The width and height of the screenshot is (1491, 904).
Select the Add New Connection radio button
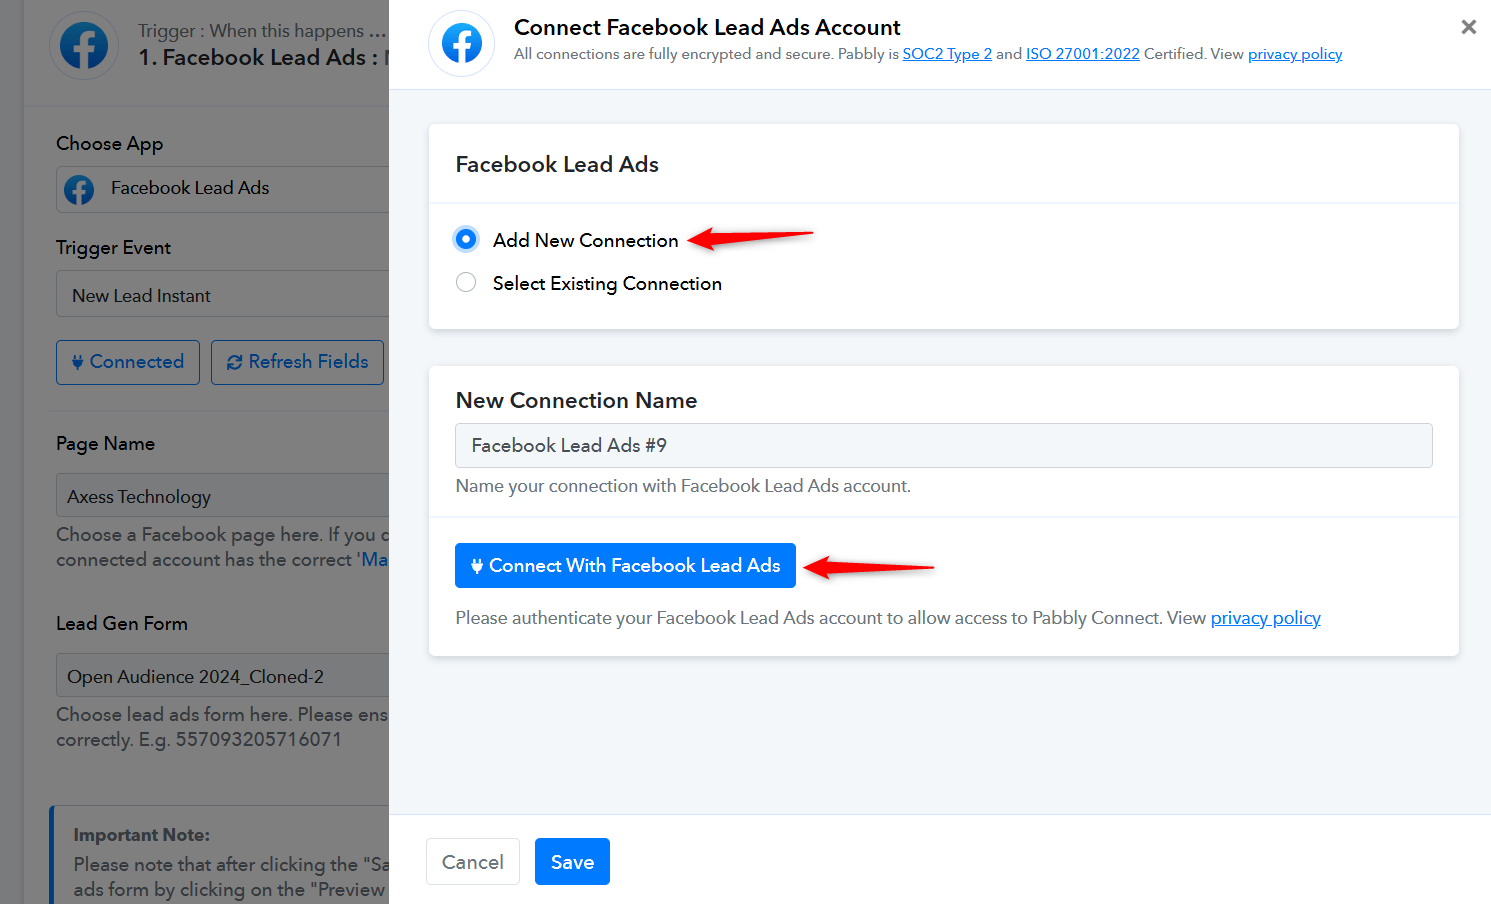(466, 239)
